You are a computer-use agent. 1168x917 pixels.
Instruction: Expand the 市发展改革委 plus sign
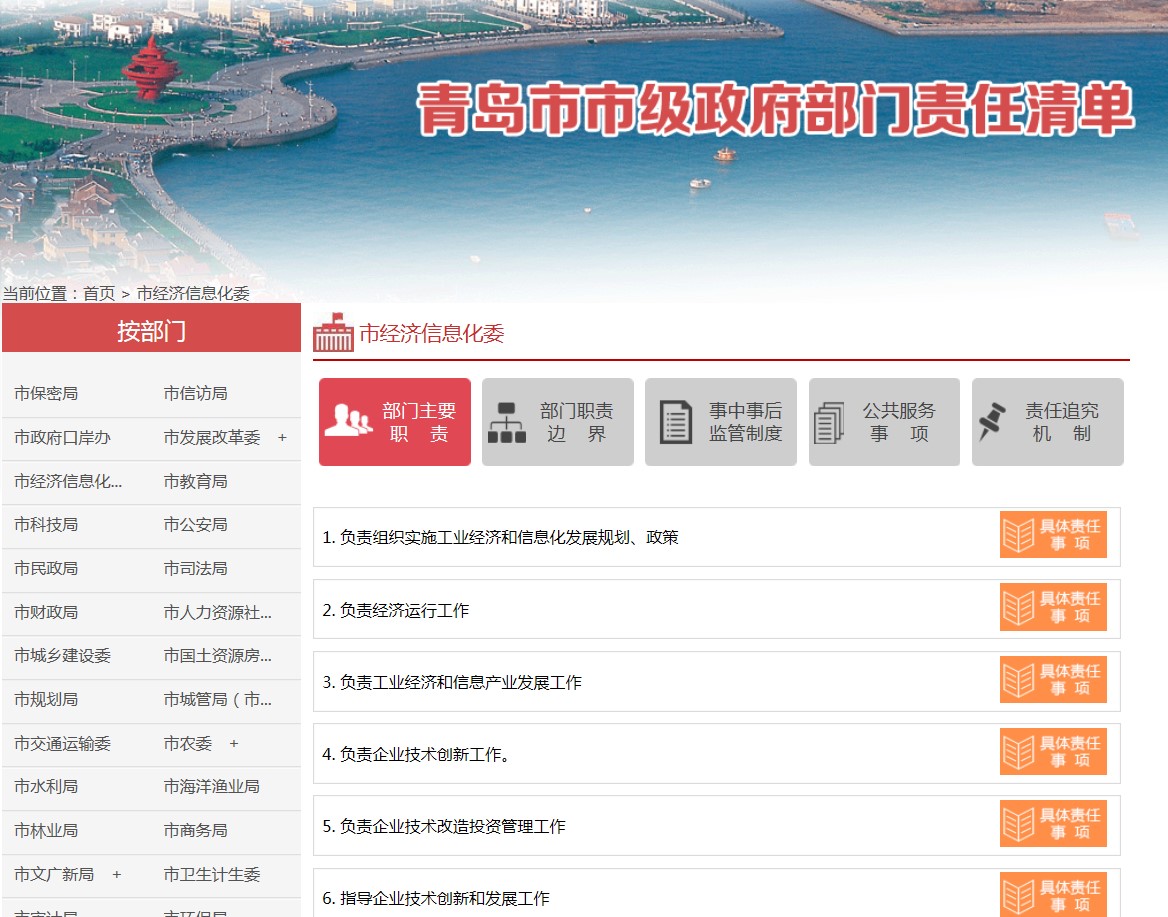click(x=282, y=438)
